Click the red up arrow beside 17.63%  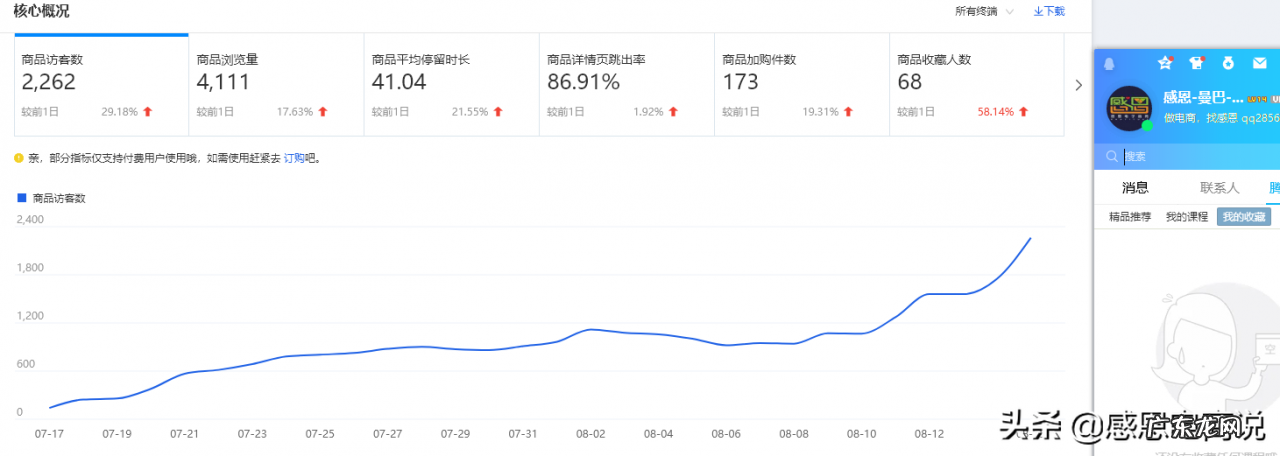point(322,112)
